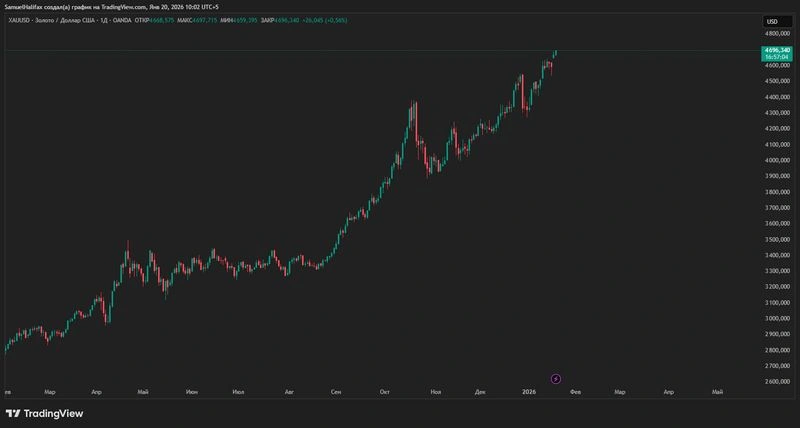Image resolution: width=800 pixels, height=428 pixels.
Task: Click the TradingView.com author header text
Action: tap(112, 7)
